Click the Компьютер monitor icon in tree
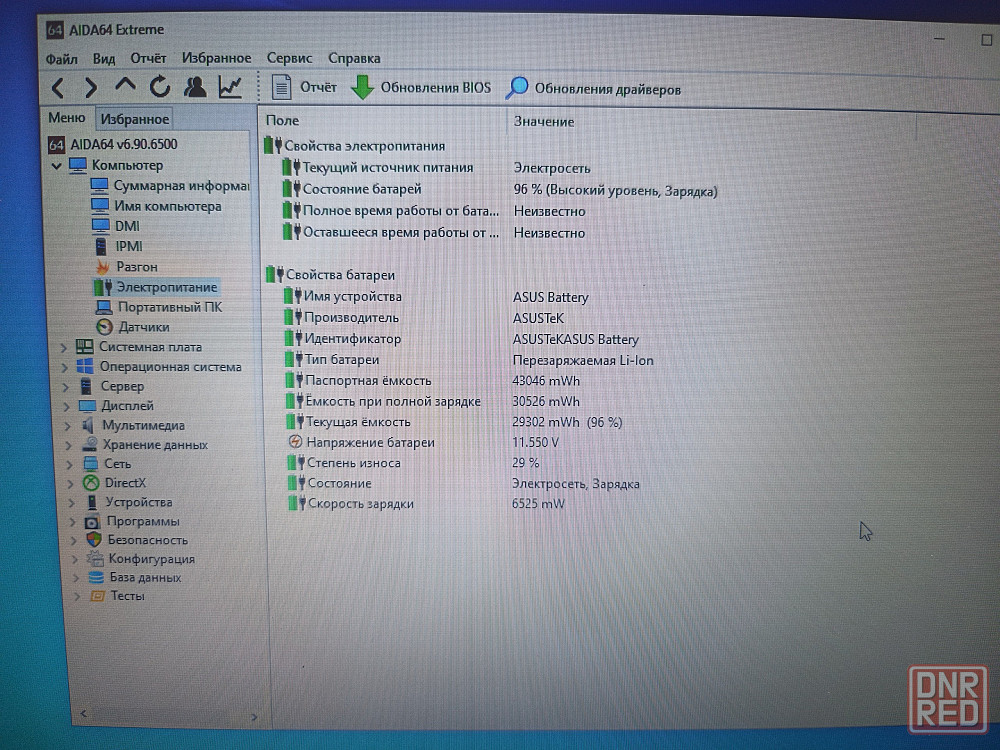 tap(78, 165)
